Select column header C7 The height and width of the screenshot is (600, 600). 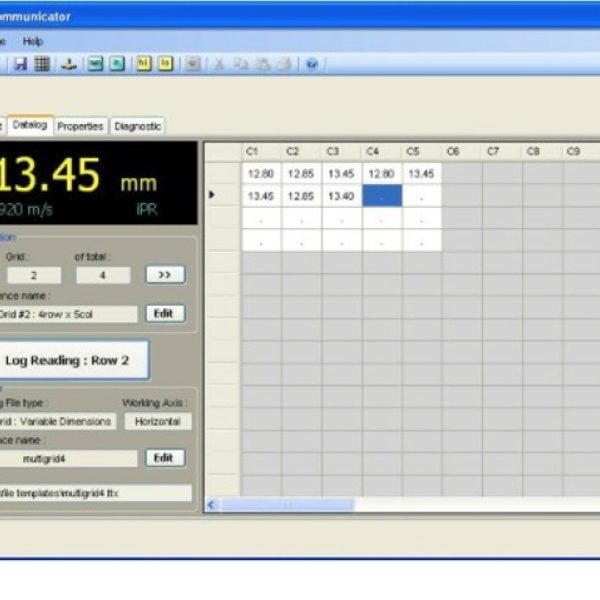point(502,152)
